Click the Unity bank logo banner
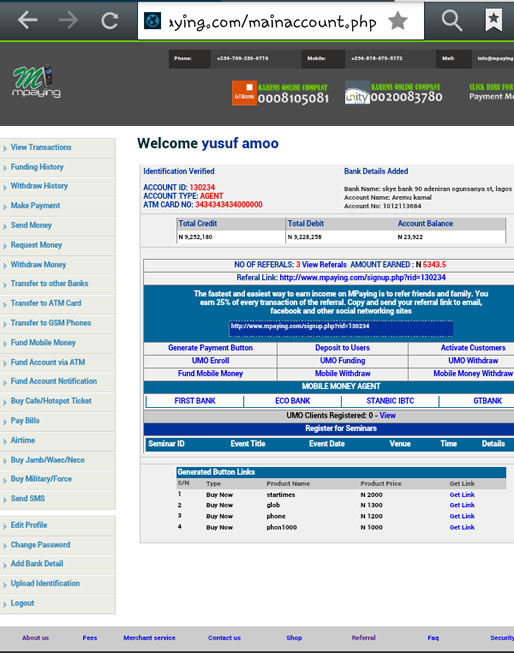The image size is (514, 653). pos(394,92)
